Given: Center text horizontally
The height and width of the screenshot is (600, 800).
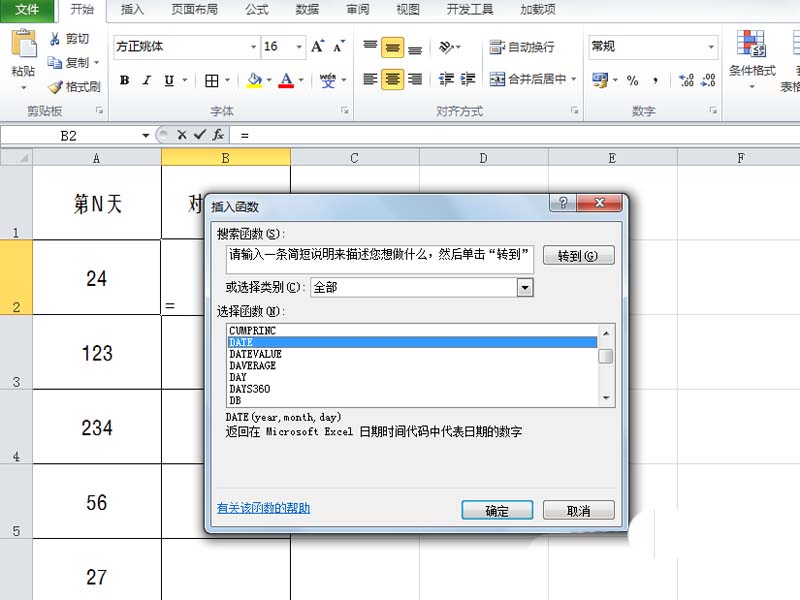Looking at the screenshot, I should (392, 79).
